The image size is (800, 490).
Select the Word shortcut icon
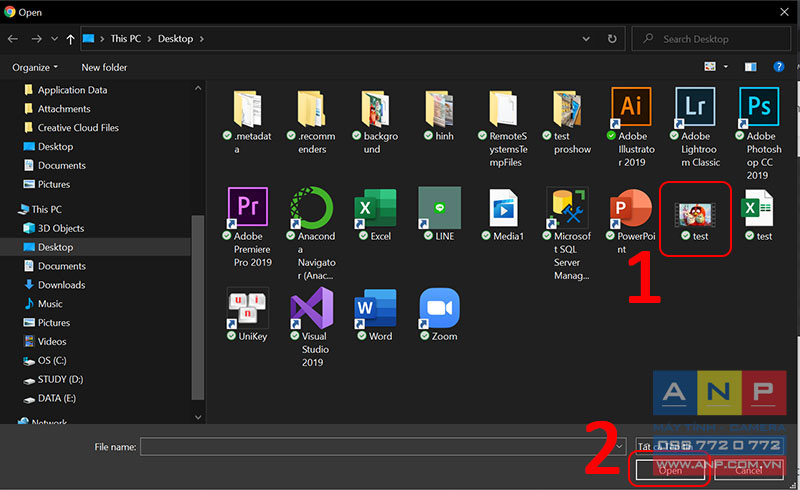pos(376,314)
